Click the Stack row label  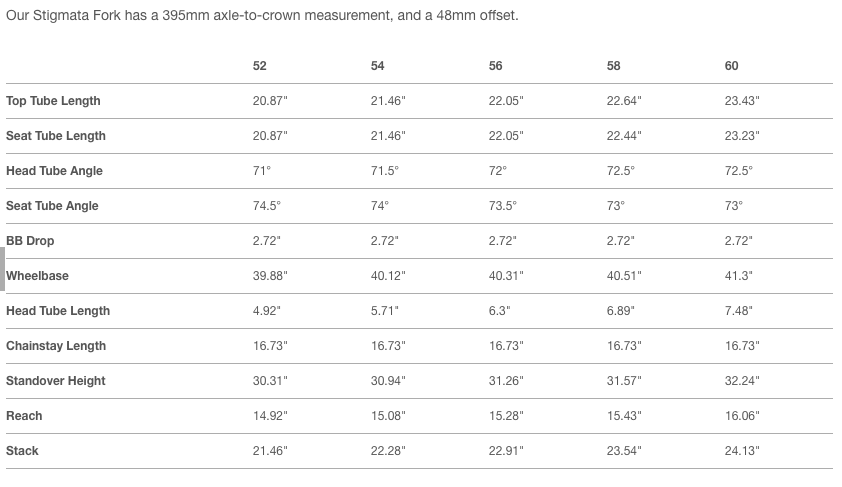pyautogui.click(x=22, y=451)
